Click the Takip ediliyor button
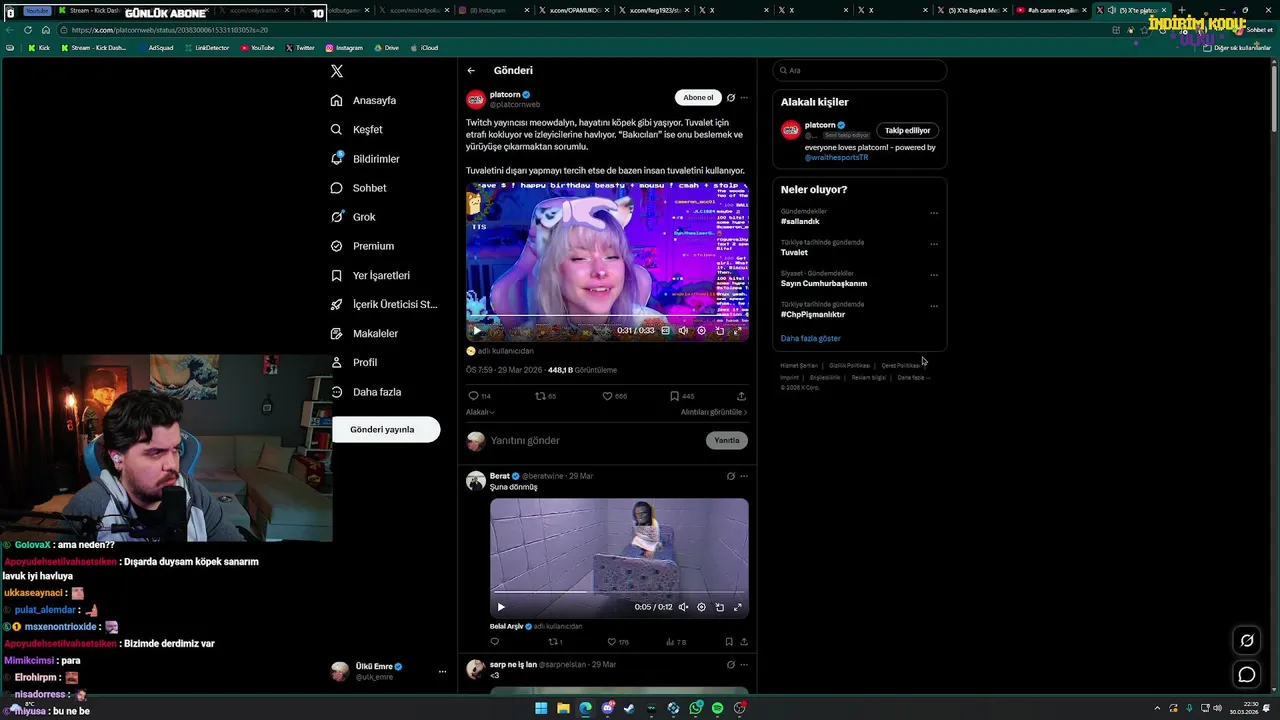1280x720 pixels. coord(907,130)
